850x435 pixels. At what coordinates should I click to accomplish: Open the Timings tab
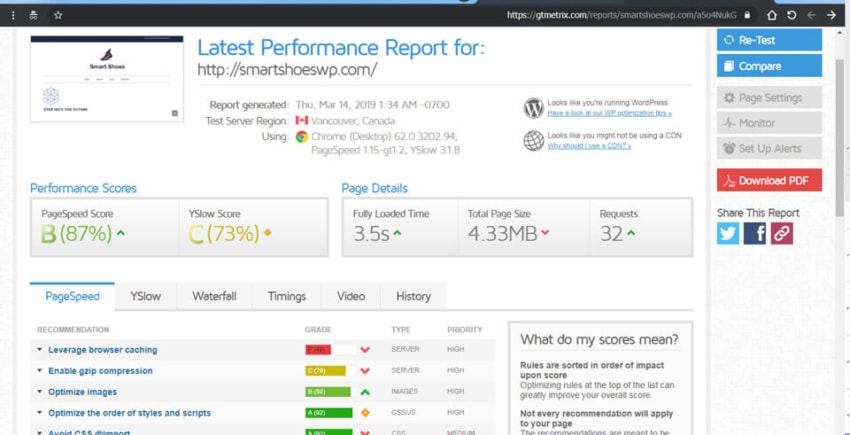[287, 297]
